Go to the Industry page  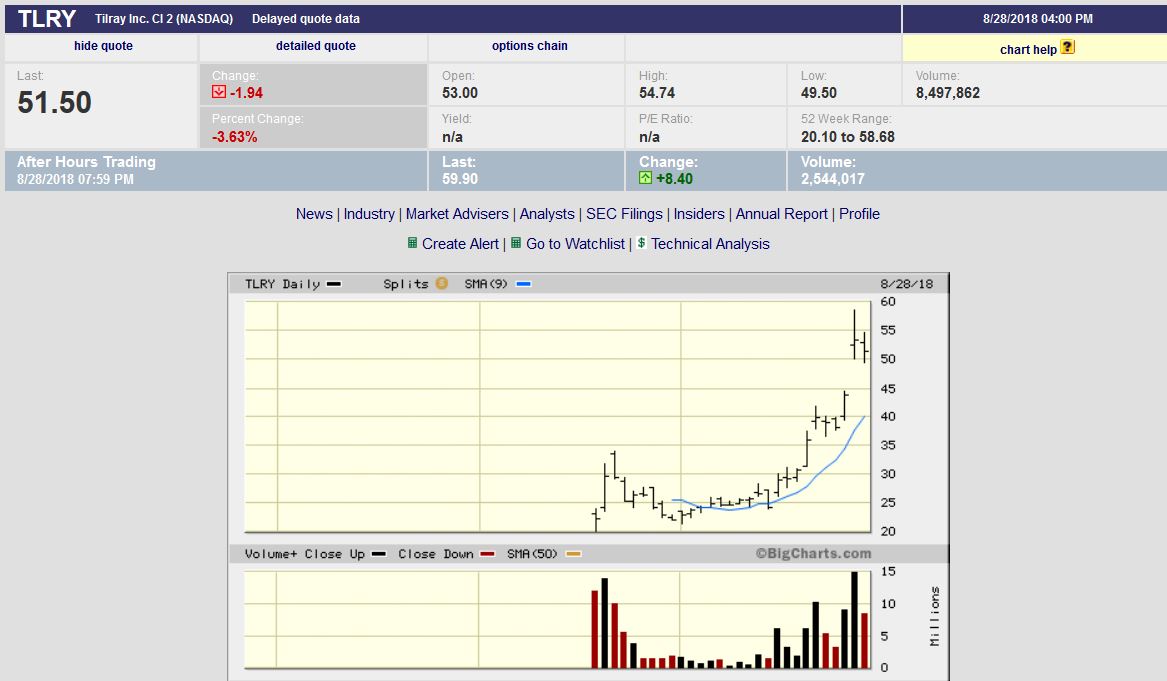click(369, 214)
